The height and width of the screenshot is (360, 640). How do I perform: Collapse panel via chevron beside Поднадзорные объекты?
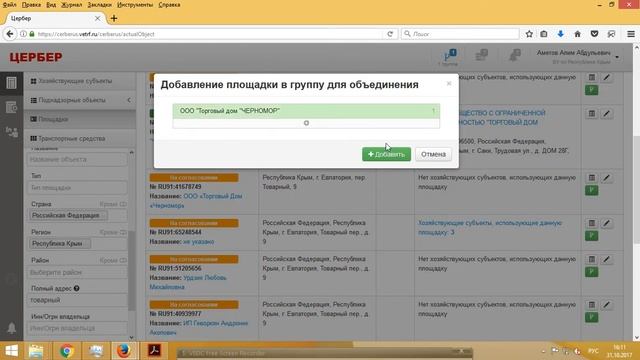pyautogui.click(x=129, y=100)
